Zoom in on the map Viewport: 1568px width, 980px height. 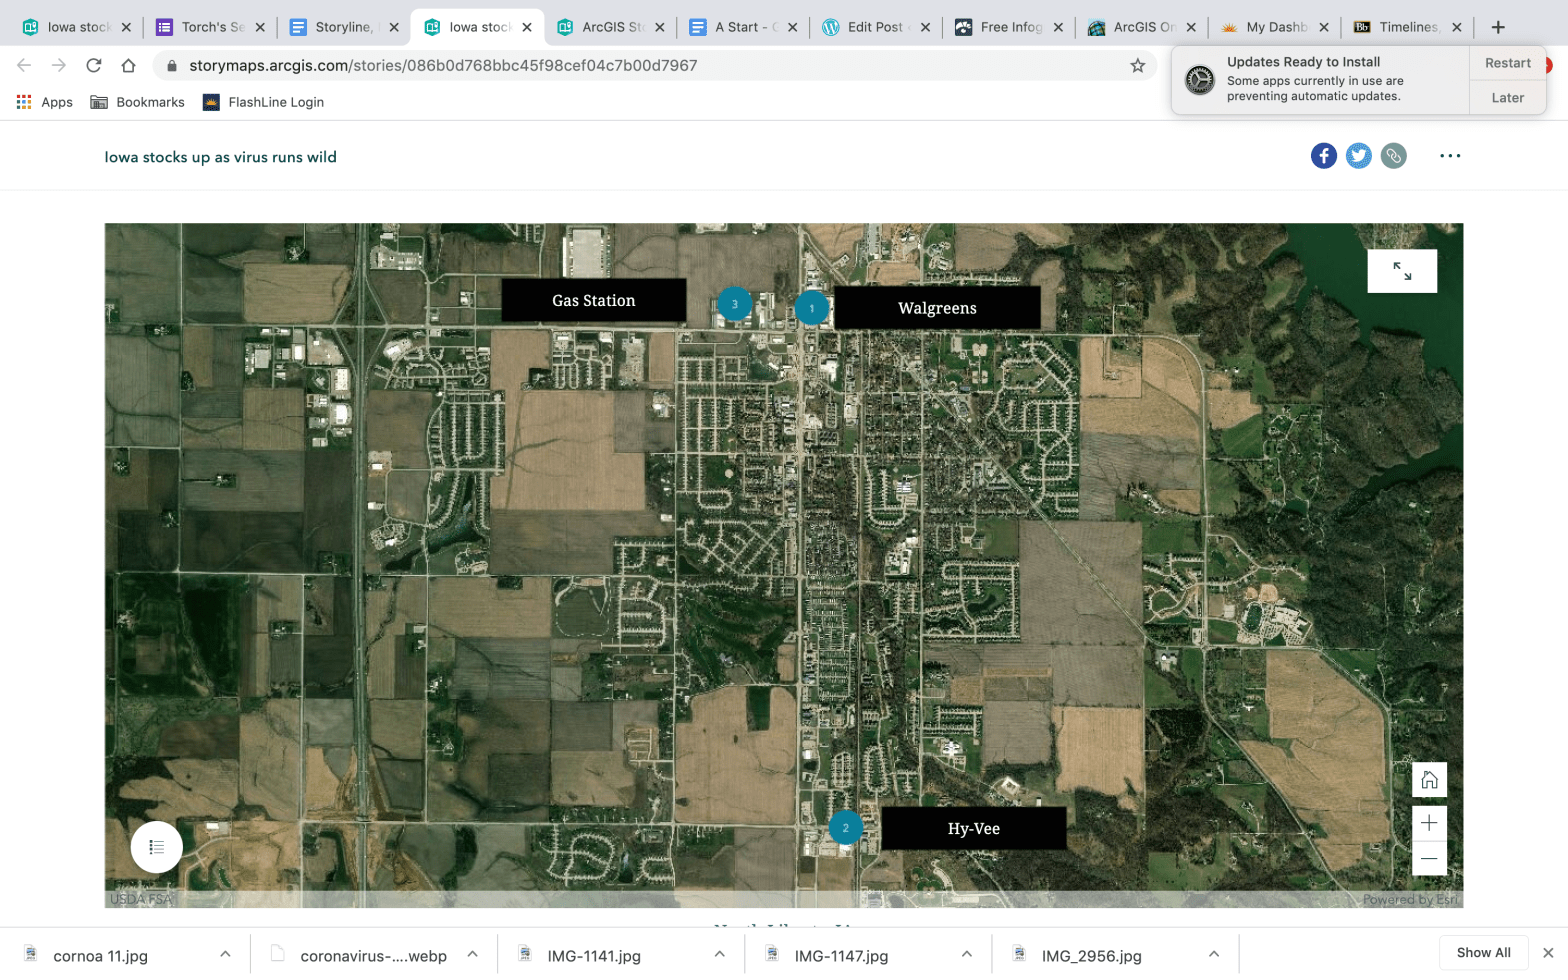(1429, 823)
